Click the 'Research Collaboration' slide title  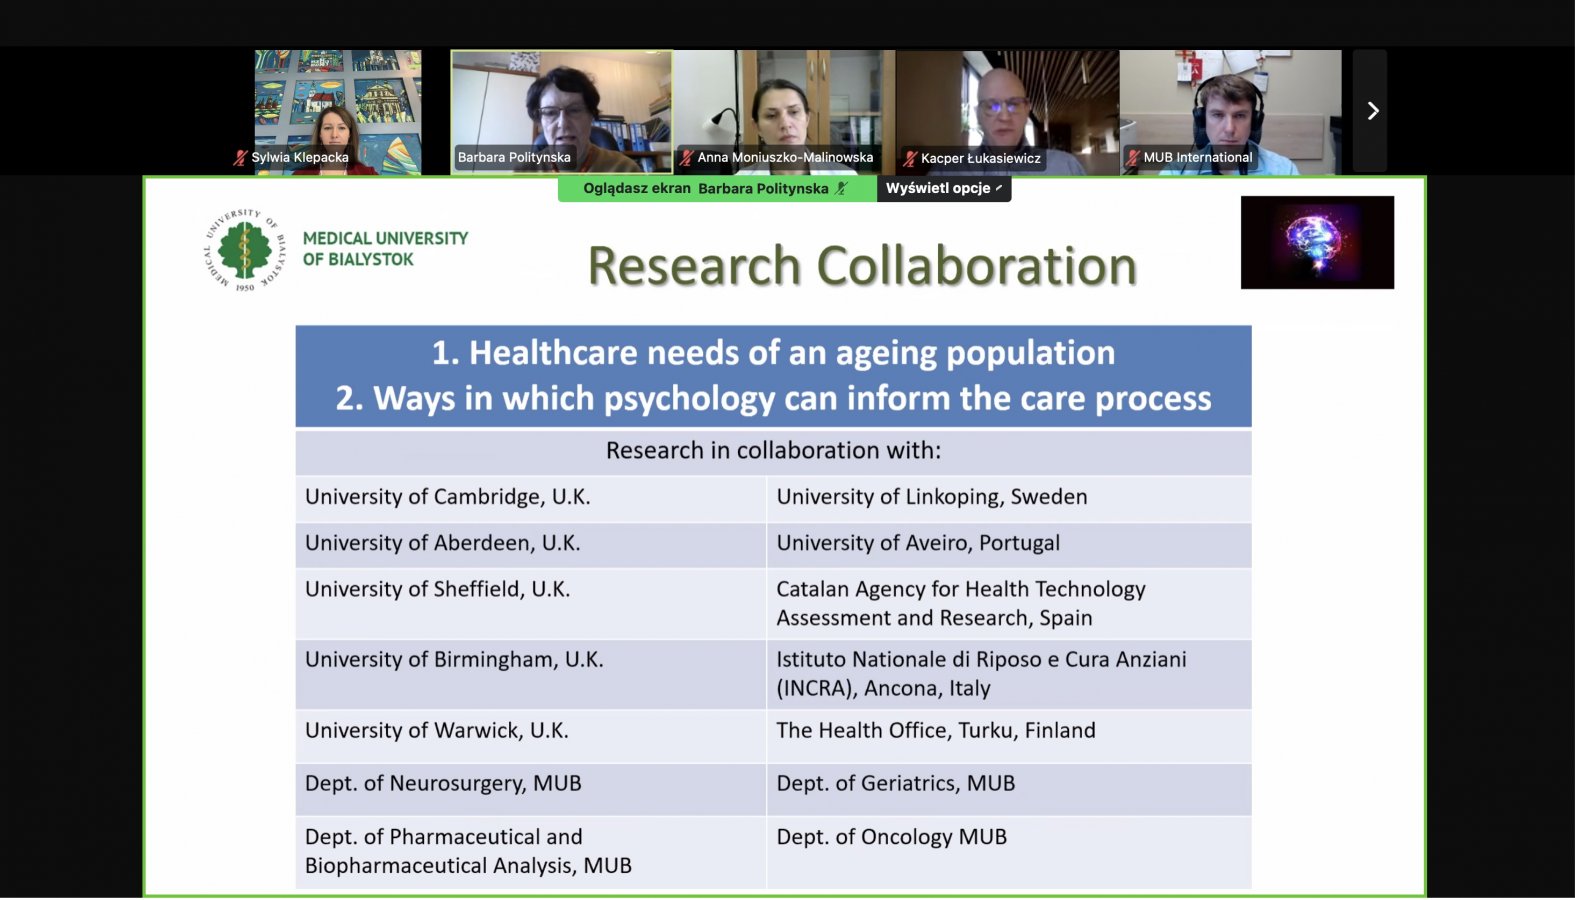[862, 266]
